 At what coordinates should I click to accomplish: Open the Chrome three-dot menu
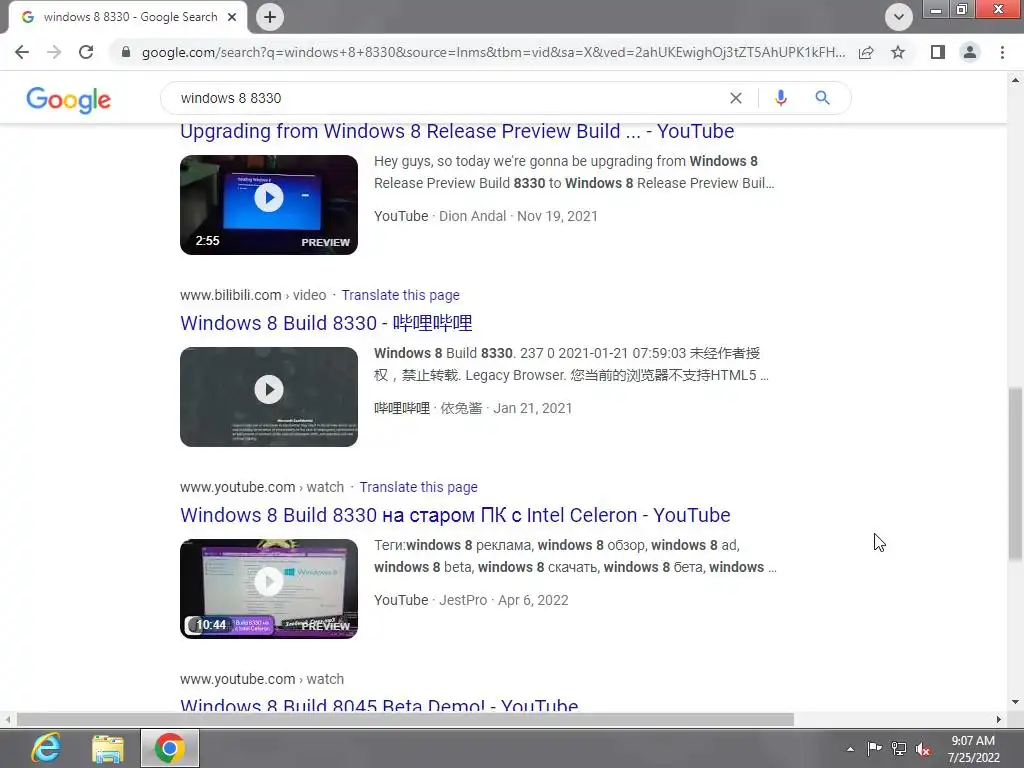1002,52
